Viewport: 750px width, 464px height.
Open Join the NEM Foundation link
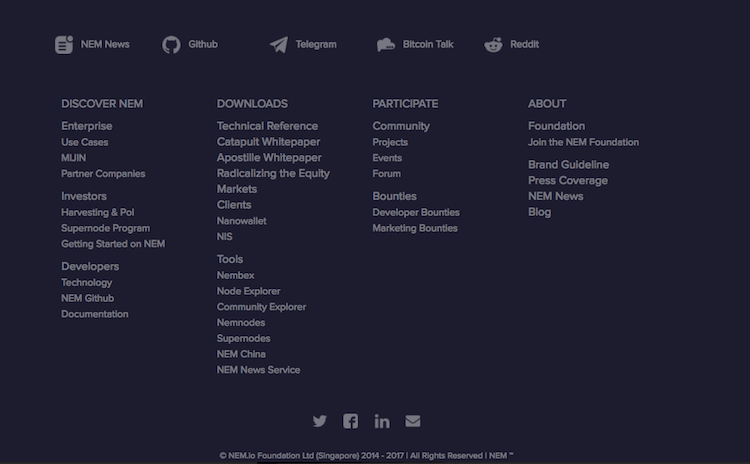(x=583, y=142)
